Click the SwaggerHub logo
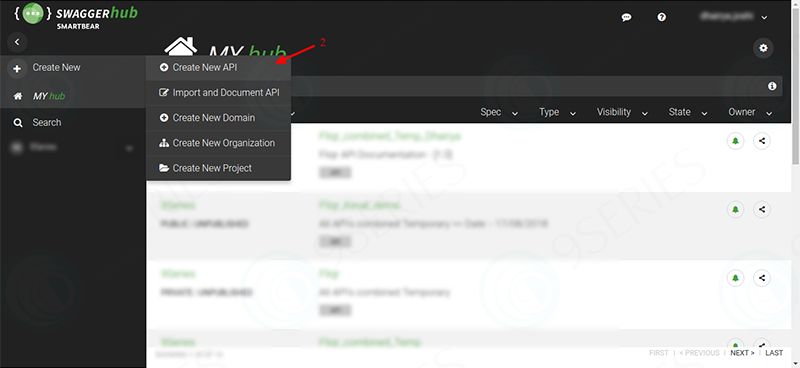The width and height of the screenshot is (800, 368). [x=76, y=15]
